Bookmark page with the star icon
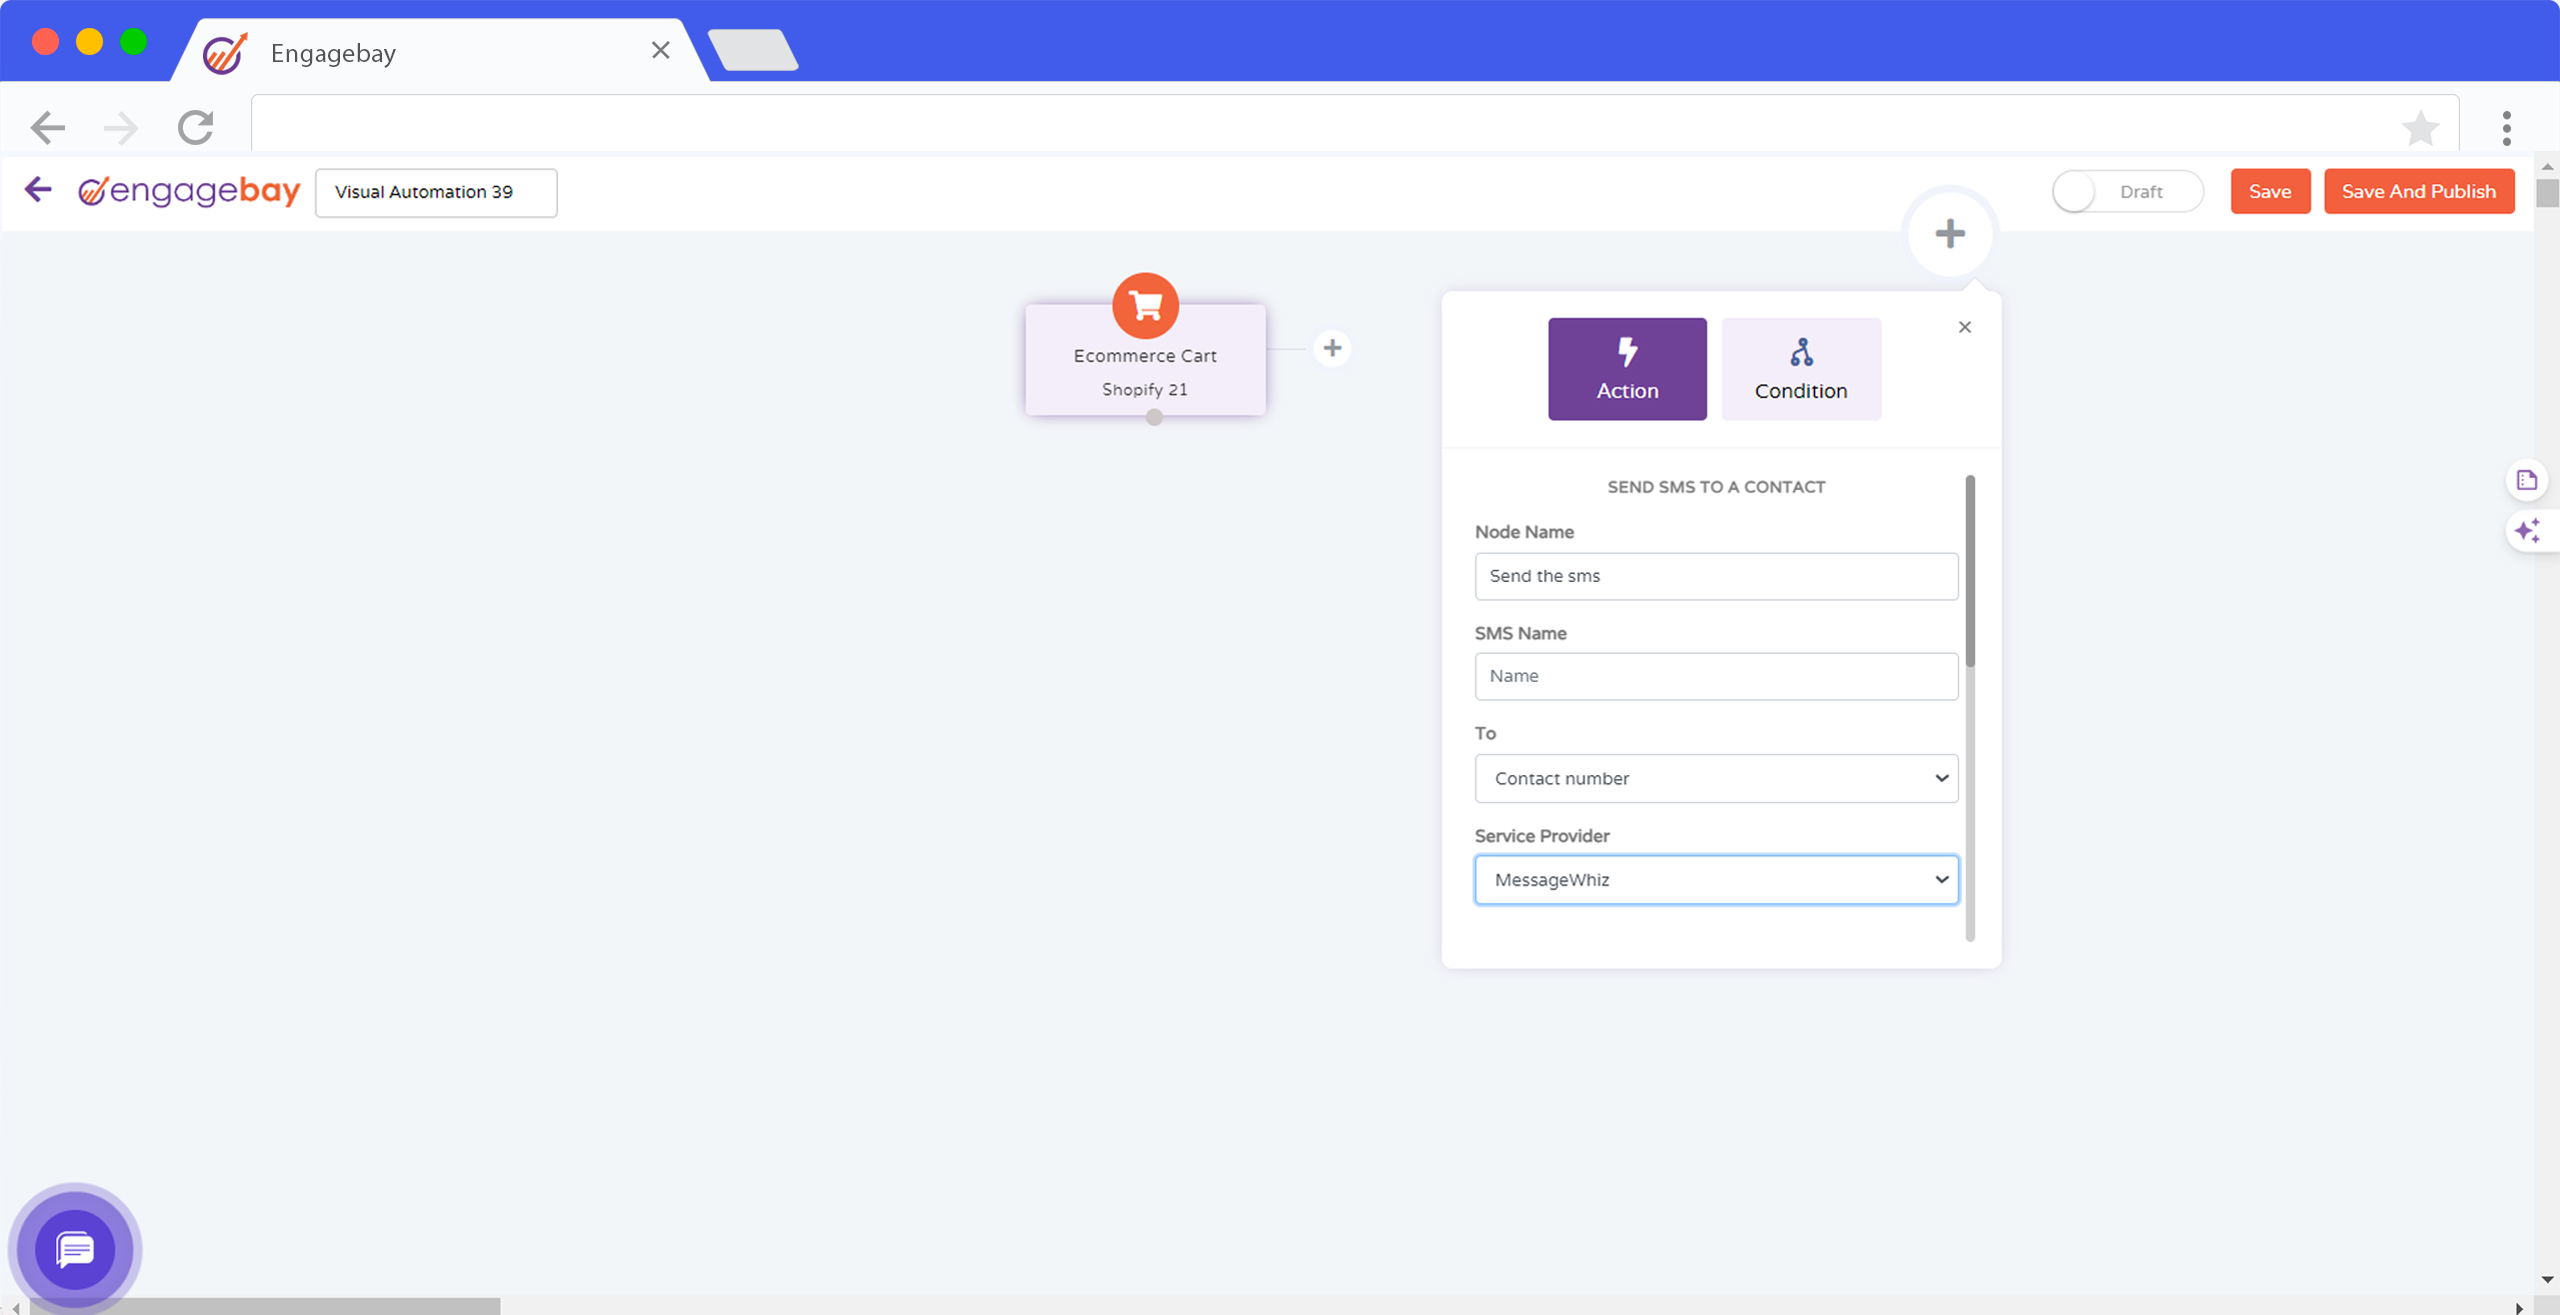Image resolution: width=2560 pixels, height=1315 pixels. pyautogui.click(x=2420, y=128)
